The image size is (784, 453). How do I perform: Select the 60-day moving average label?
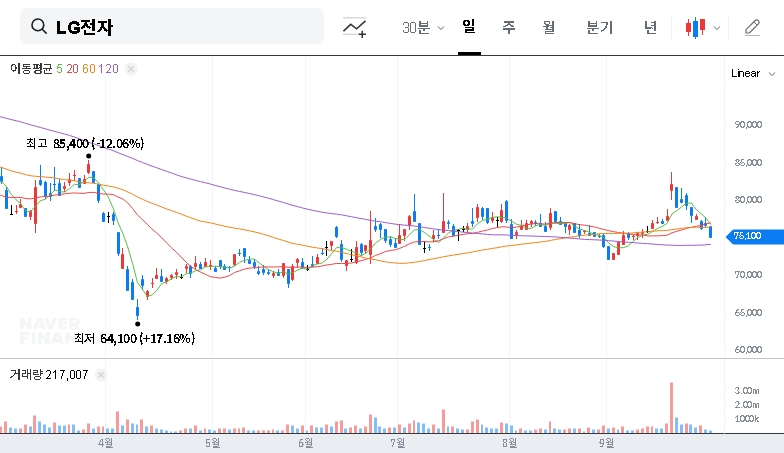click(88, 69)
